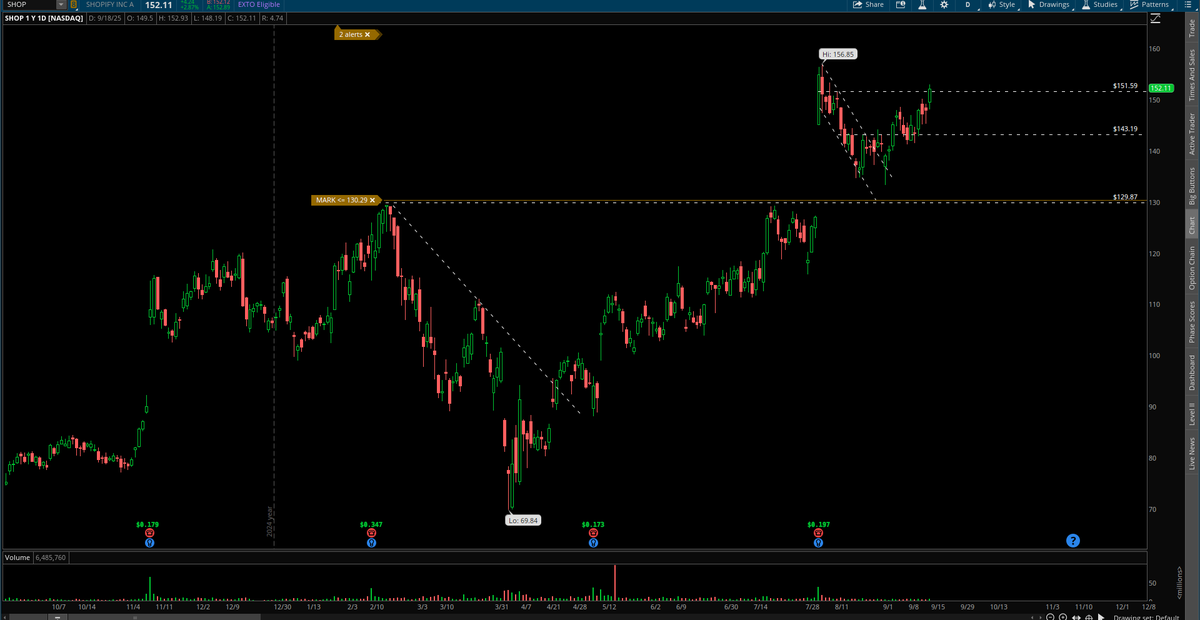
Task: Click the earnings icon under $0.347
Action: [x=371, y=535]
